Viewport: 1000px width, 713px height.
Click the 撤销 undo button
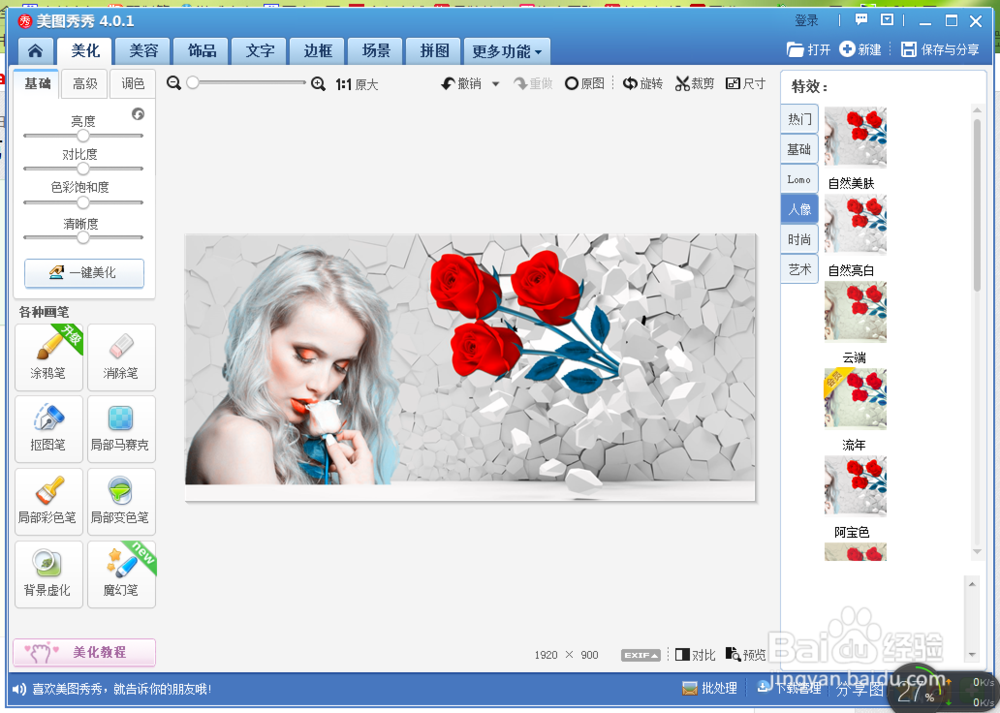pyautogui.click(x=461, y=84)
